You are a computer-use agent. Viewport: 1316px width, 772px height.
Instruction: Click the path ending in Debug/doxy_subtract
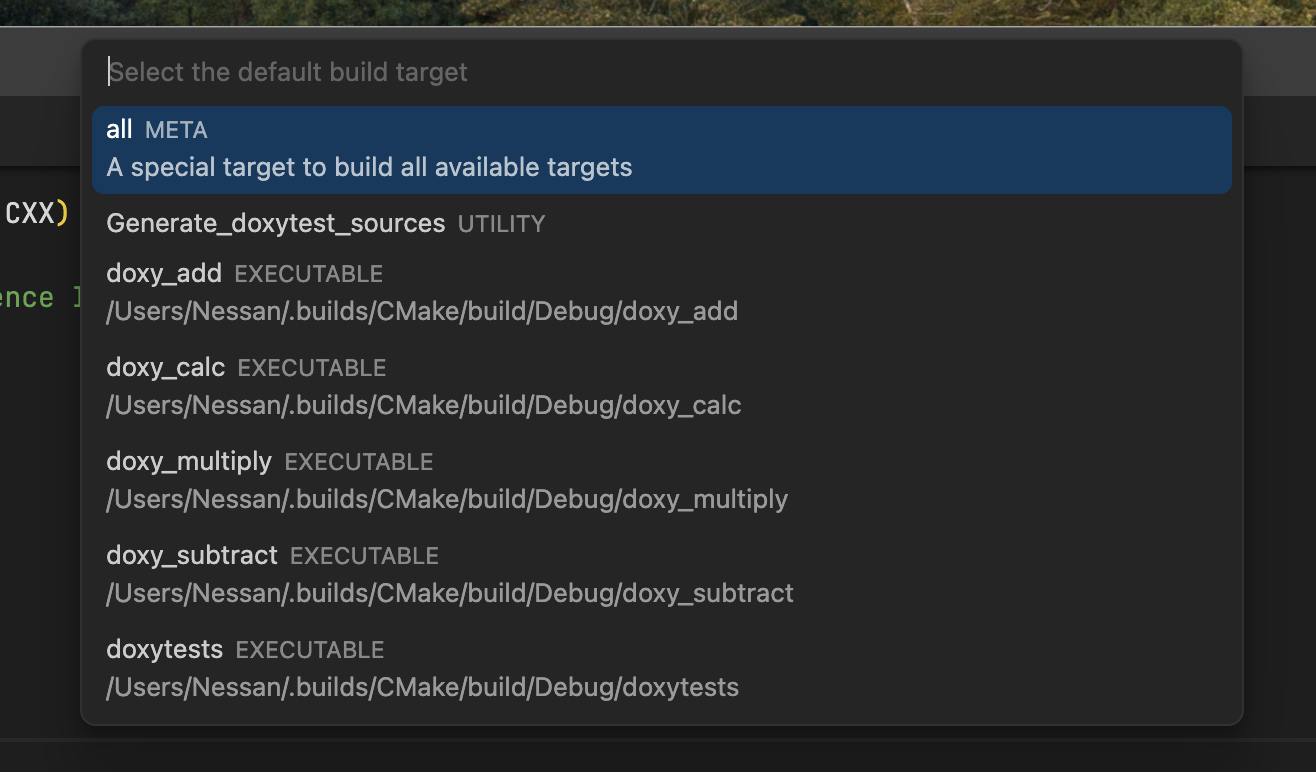(x=450, y=594)
